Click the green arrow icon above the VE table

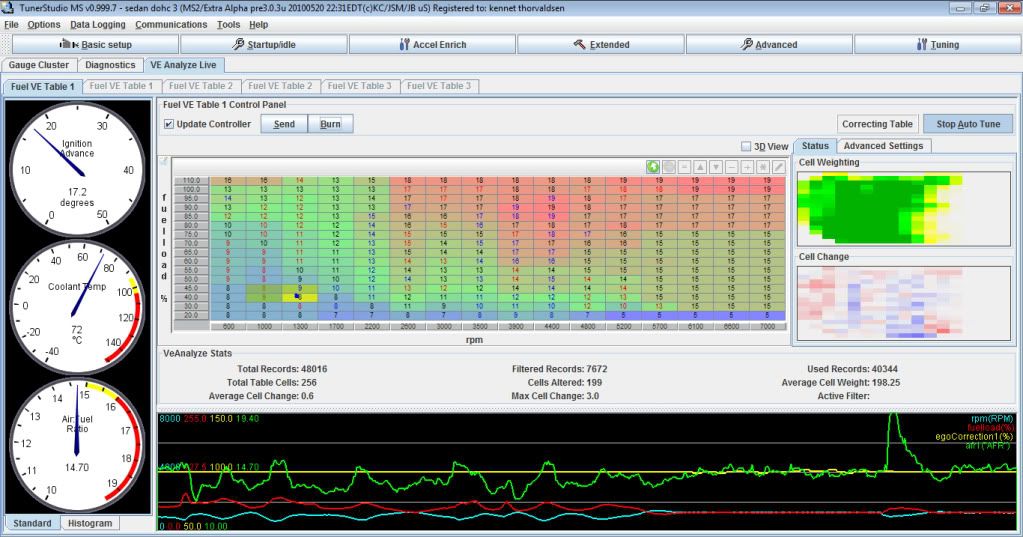(x=653, y=166)
